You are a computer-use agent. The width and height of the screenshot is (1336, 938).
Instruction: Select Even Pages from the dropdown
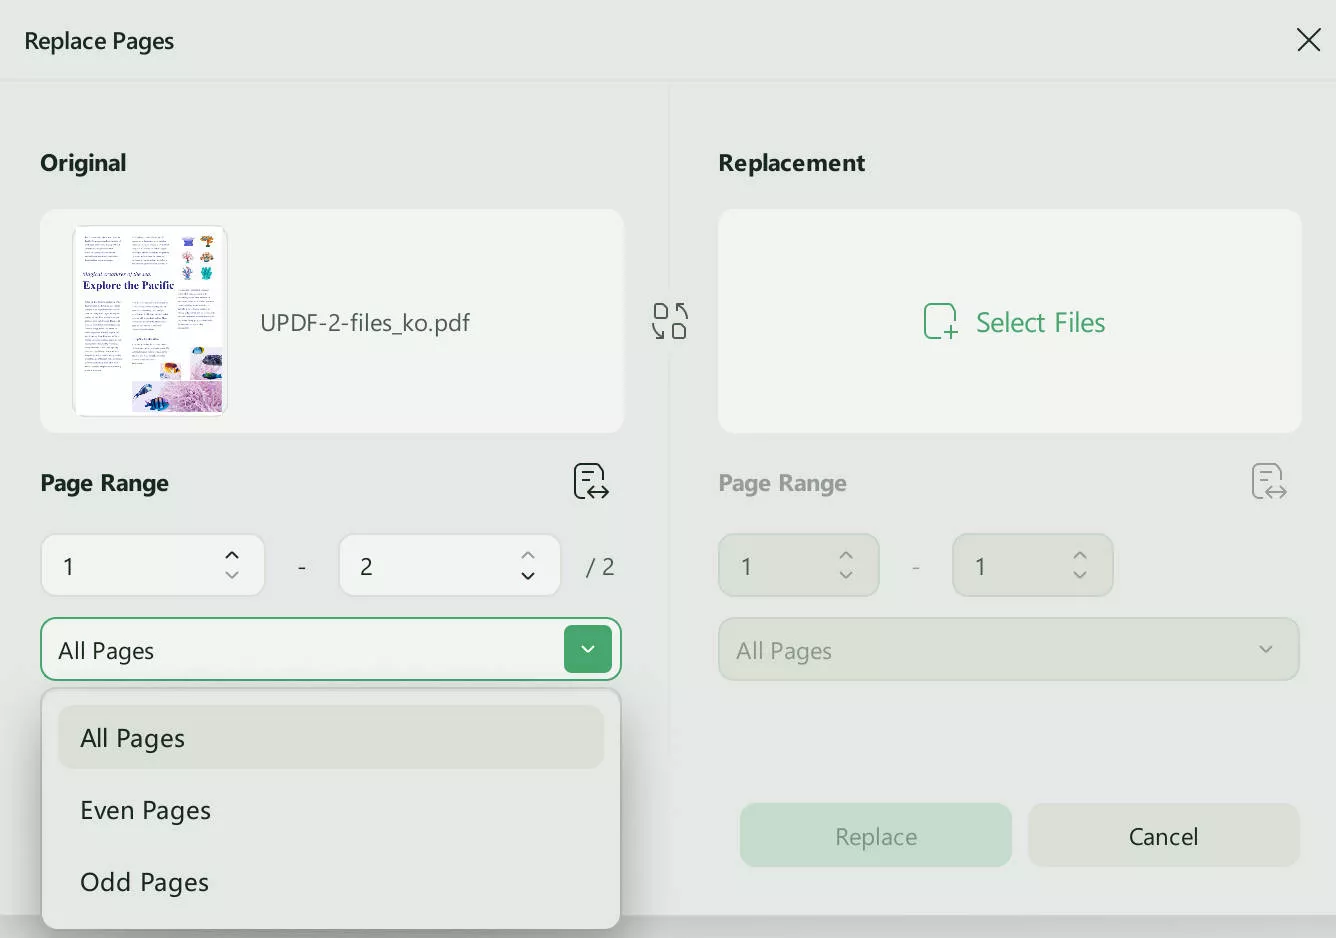pos(145,810)
